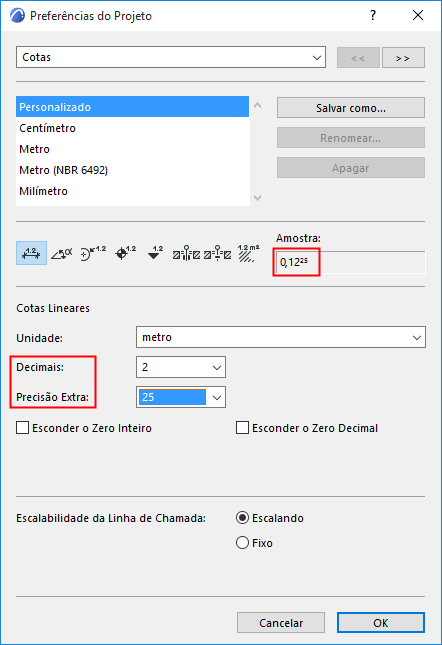Viewport: 442px width, 645px height.
Task: Enable Esconder o Zero Decimal checkbox
Action: tap(243, 428)
